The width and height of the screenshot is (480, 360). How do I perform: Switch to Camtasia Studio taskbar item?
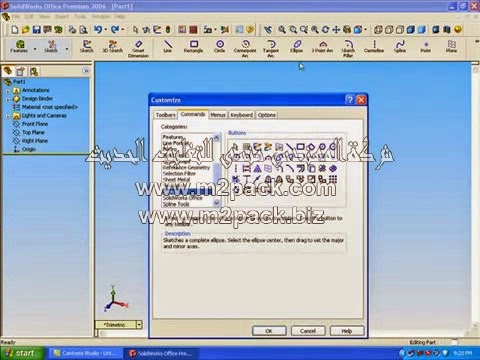pyautogui.click(x=85, y=353)
